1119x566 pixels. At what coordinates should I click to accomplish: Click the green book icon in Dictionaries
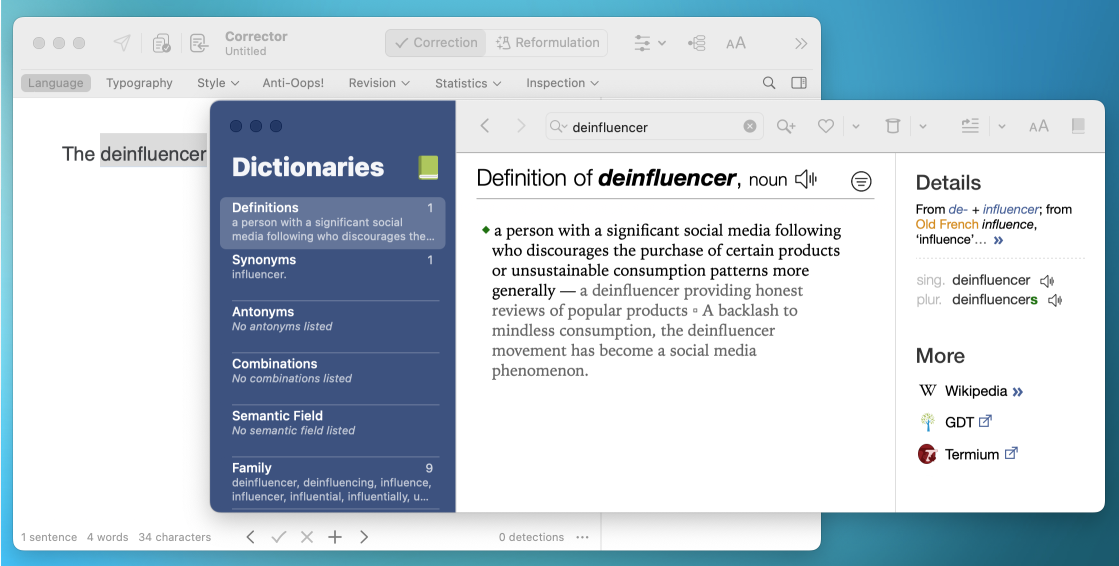coord(428,168)
